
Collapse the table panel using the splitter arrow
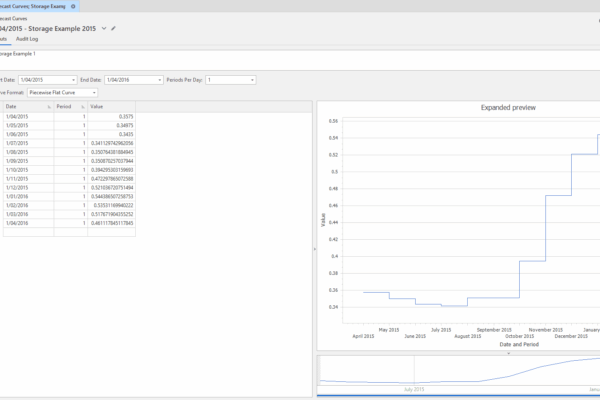pyautogui.click(x=315, y=249)
